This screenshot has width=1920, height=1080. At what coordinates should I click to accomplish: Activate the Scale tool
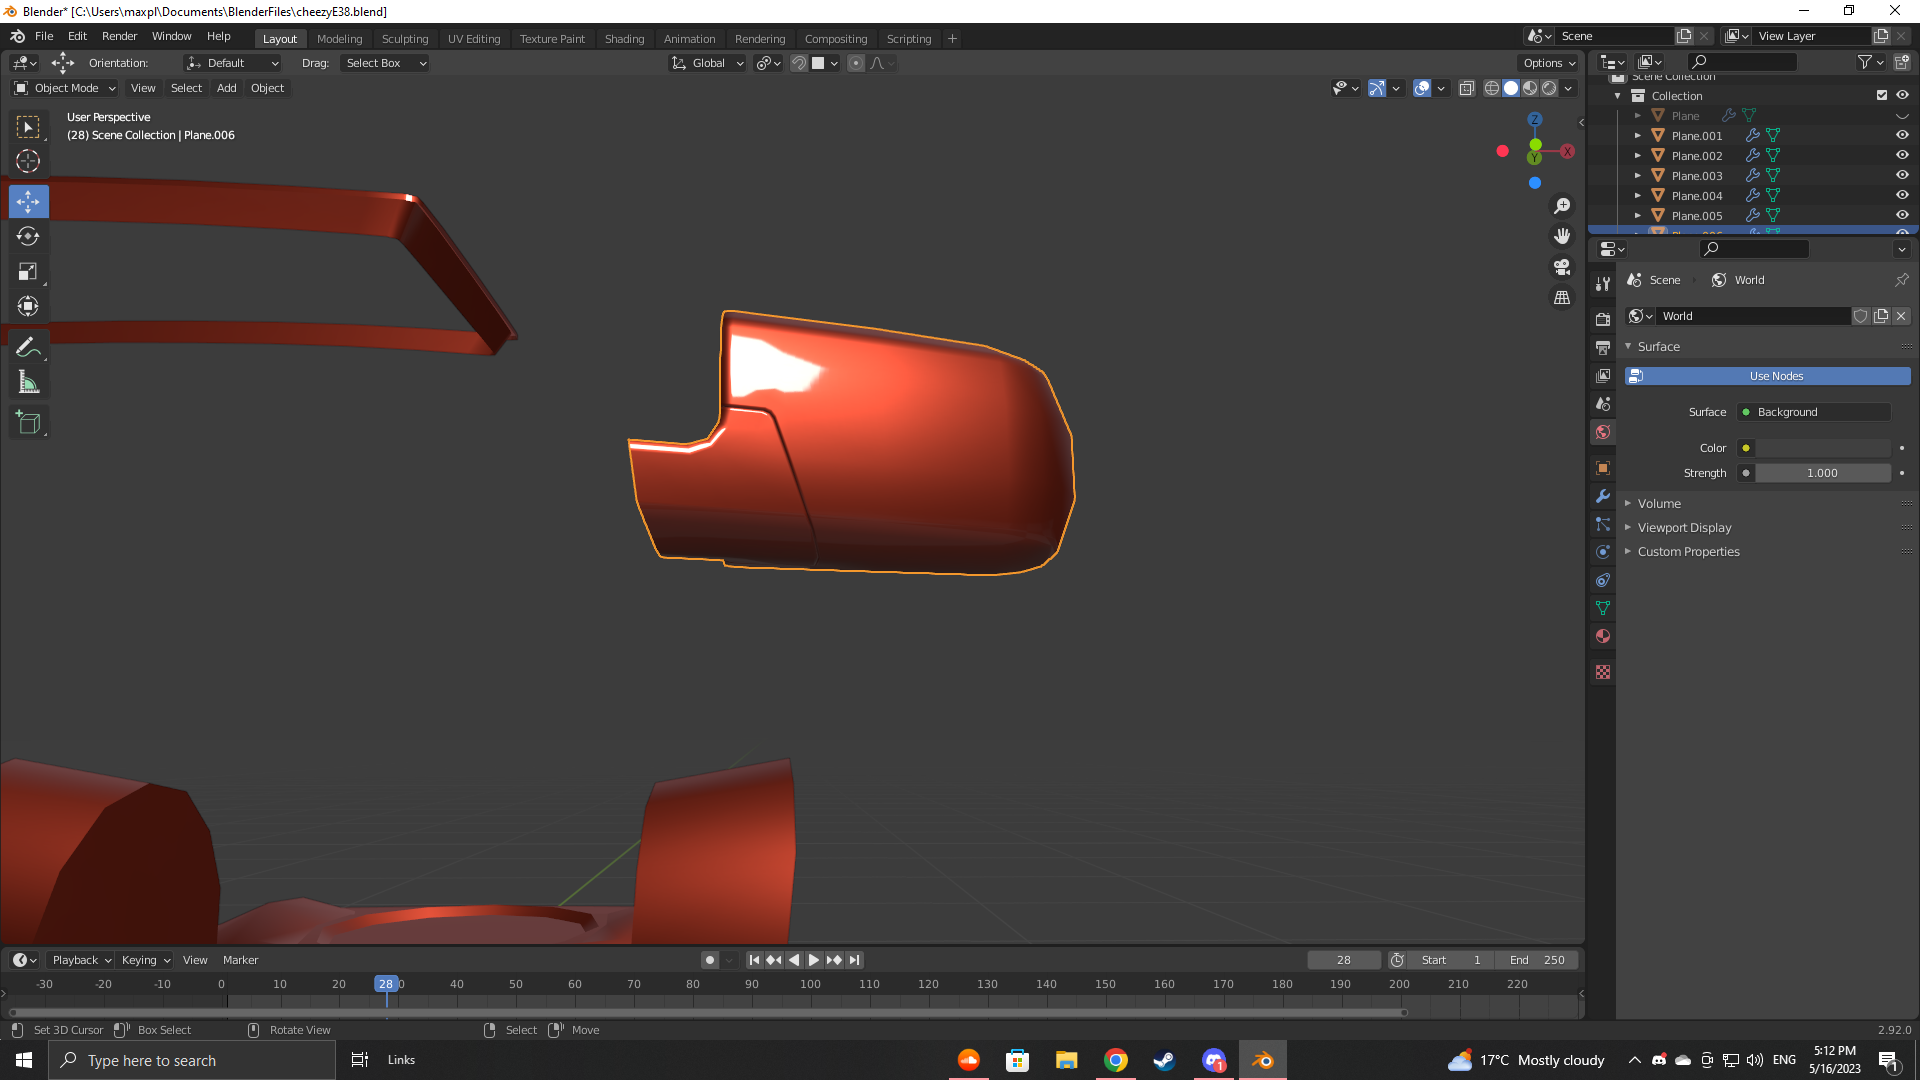click(x=28, y=272)
